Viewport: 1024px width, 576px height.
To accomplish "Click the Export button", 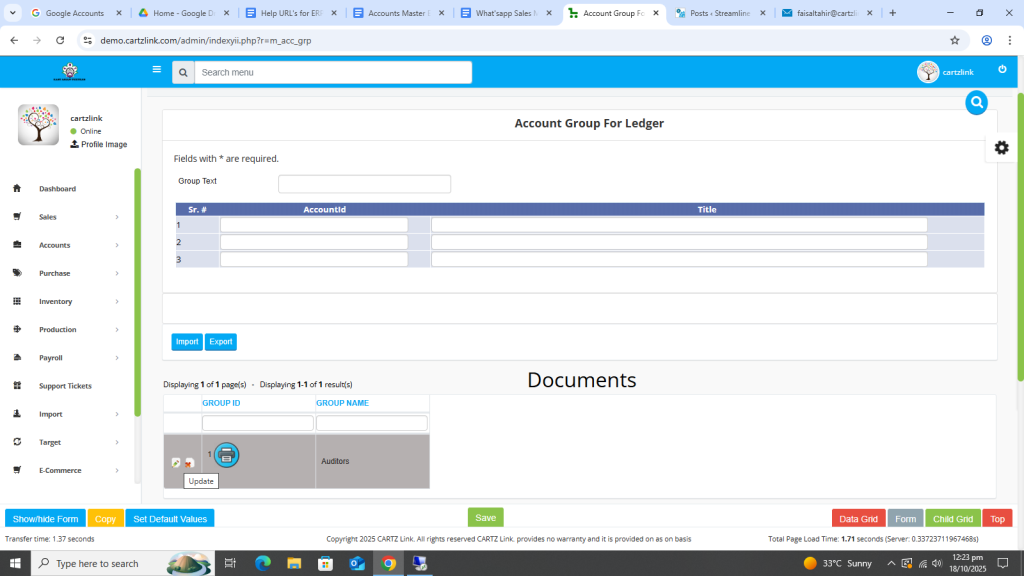I will tap(221, 342).
